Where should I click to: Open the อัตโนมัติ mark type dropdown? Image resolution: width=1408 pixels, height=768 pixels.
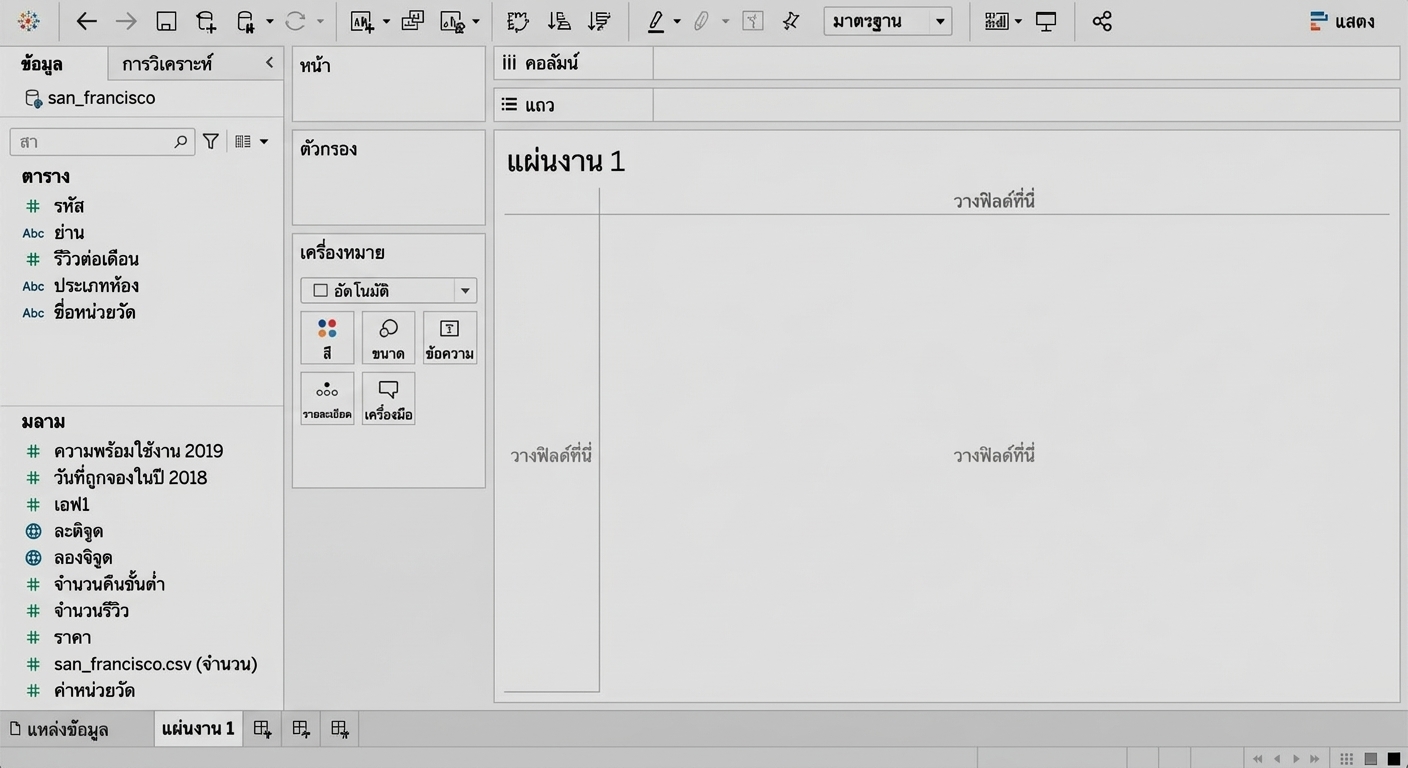point(388,290)
